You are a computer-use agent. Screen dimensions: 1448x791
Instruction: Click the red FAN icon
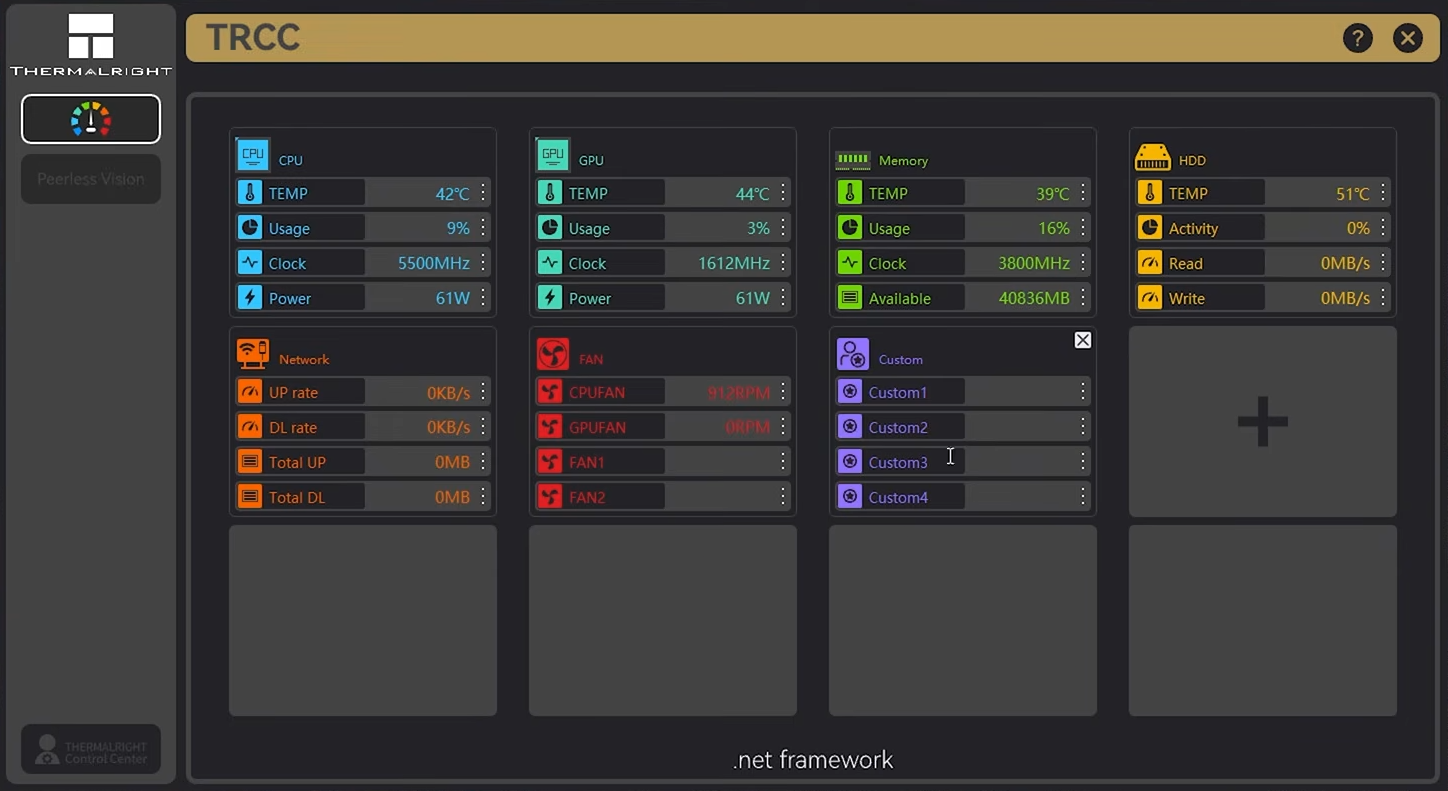pyautogui.click(x=552, y=354)
